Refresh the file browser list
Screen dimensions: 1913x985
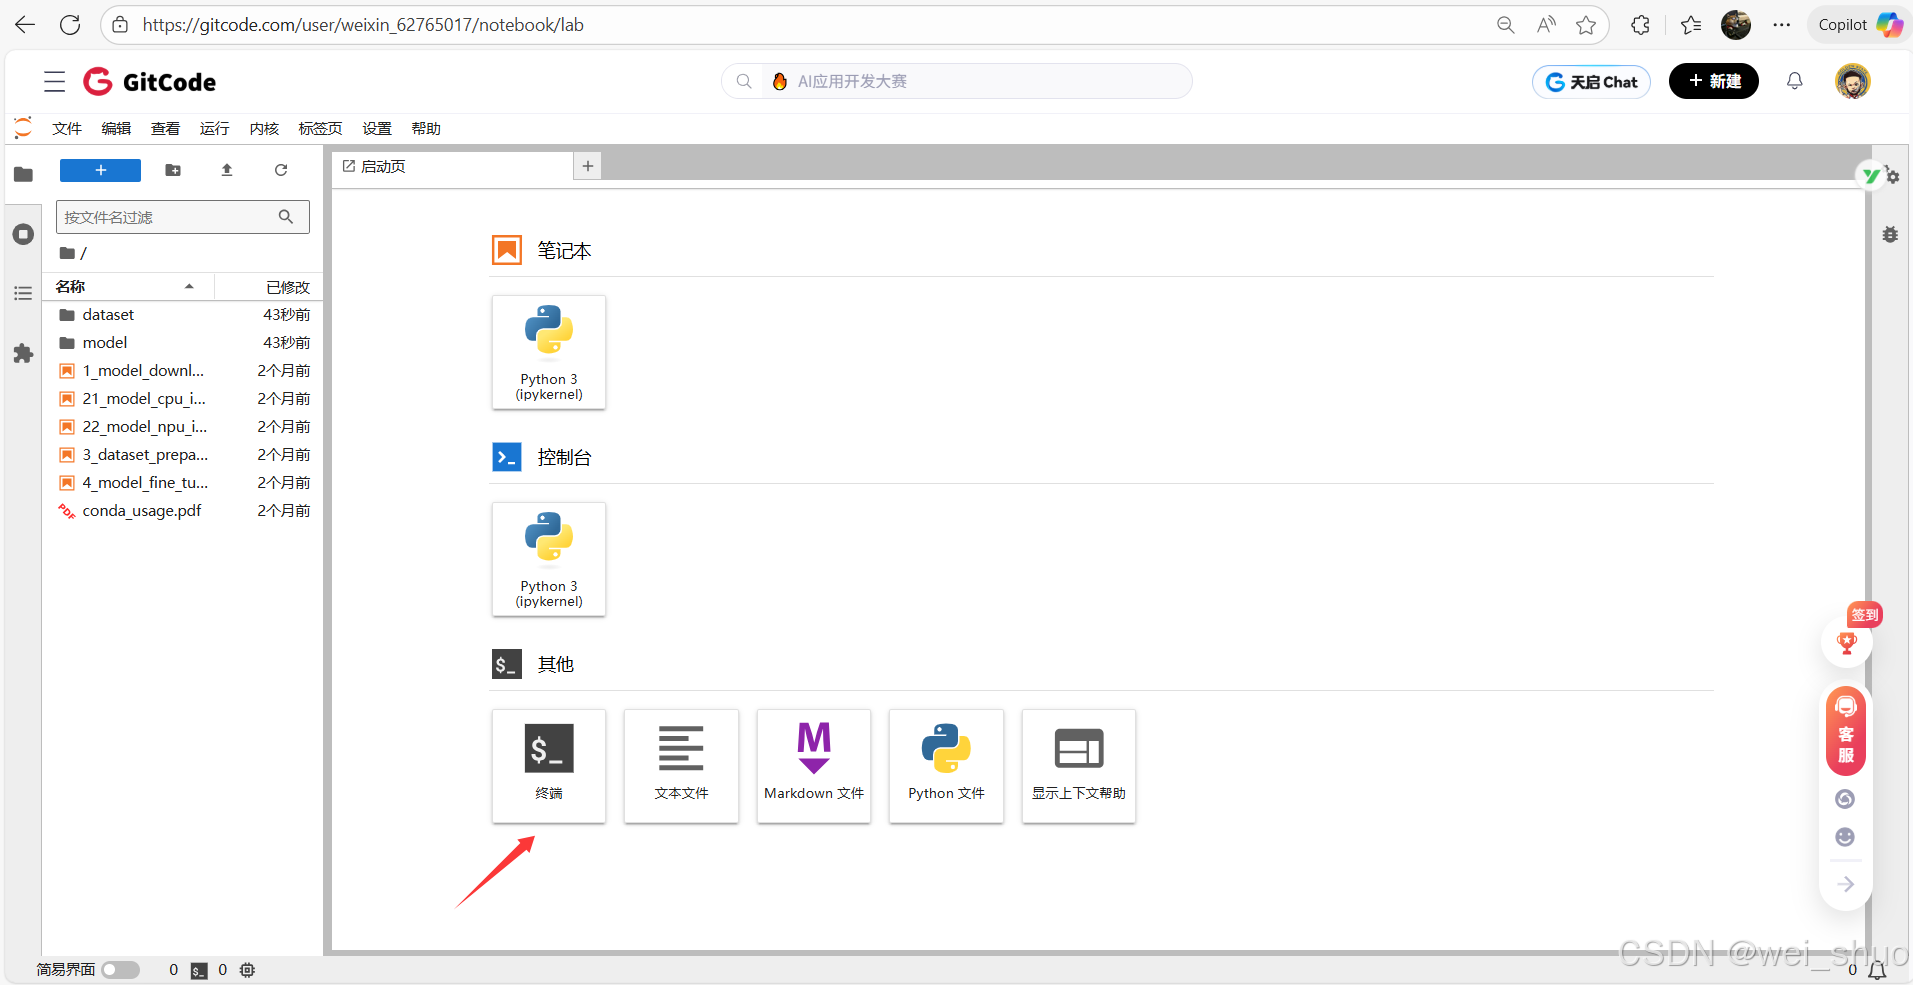click(281, 170)
